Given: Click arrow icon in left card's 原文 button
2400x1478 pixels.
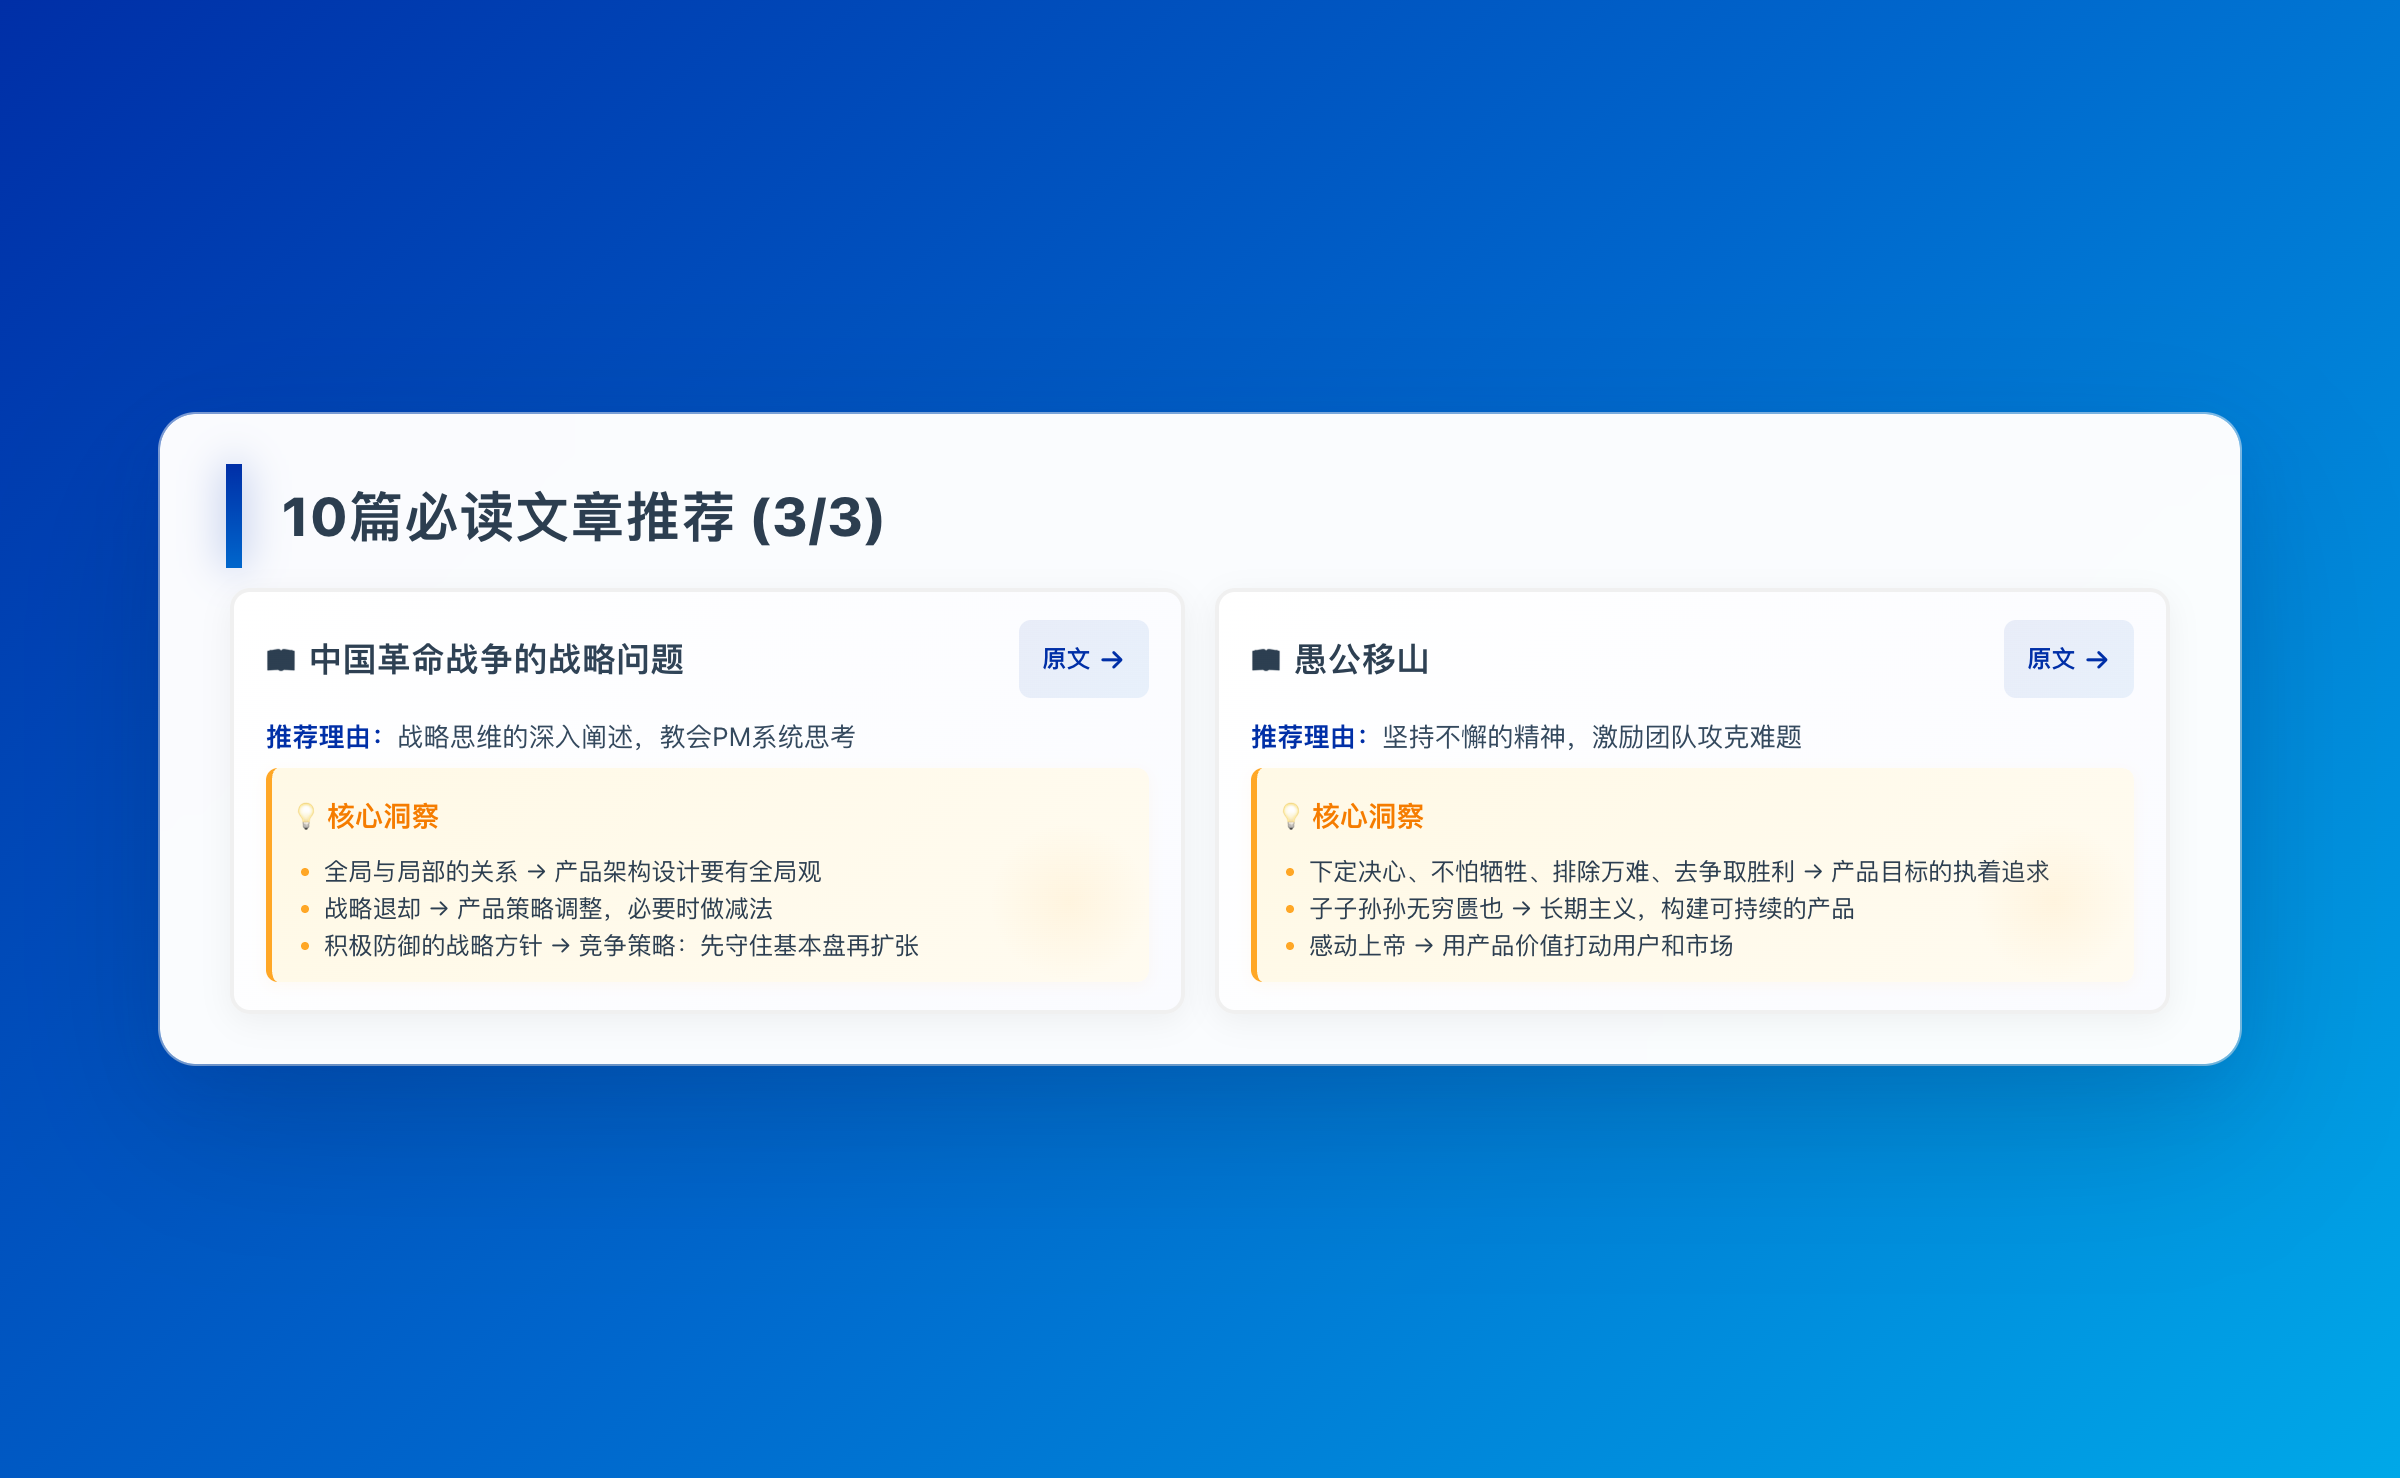Looking at the screenshot, I should tap(1112, 660).
